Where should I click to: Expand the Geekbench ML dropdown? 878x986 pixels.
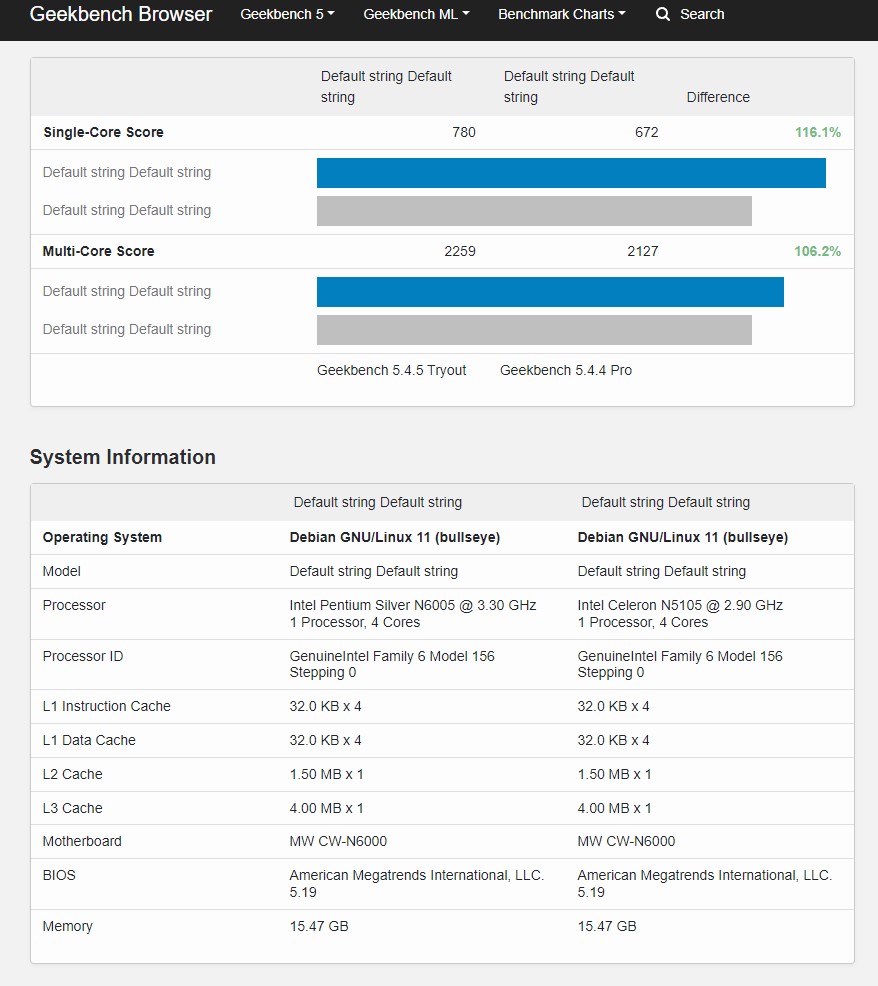416,14
